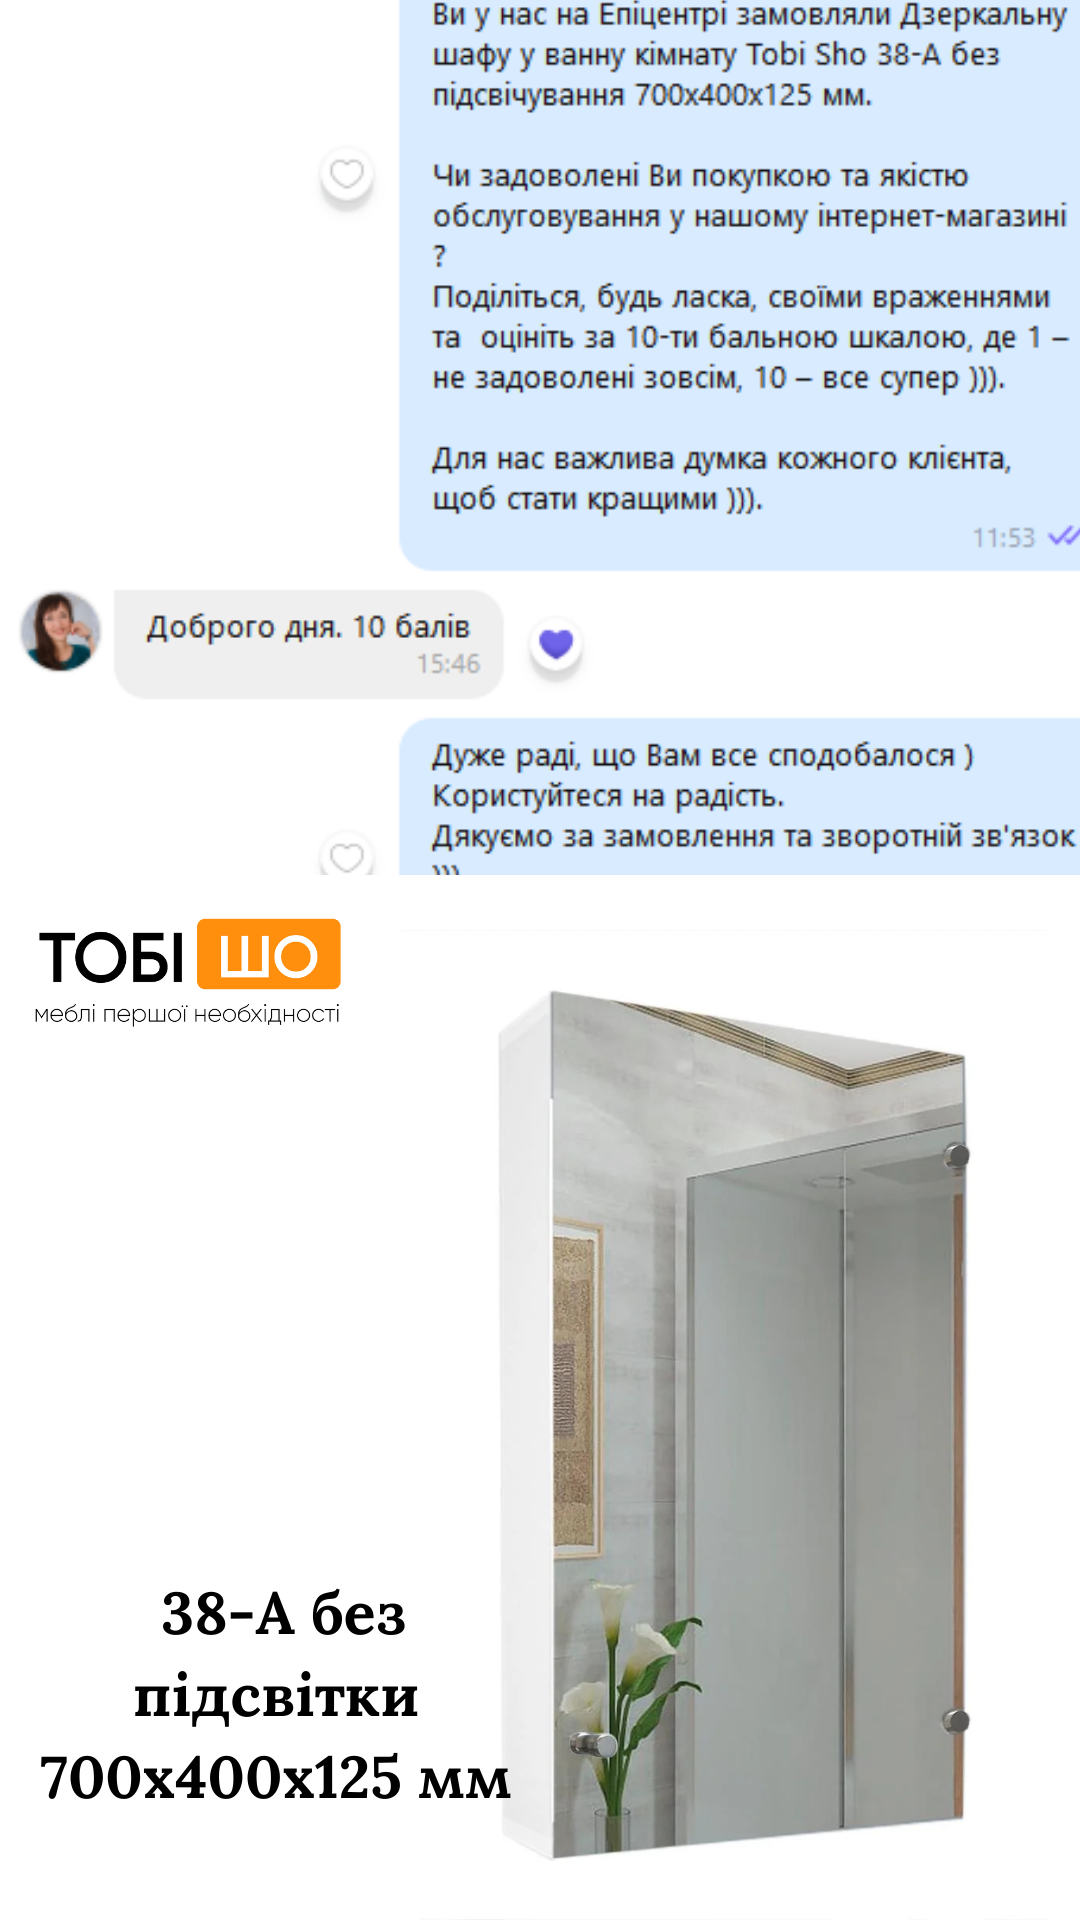Click the меблі першої необхідності tagline
1080x1920 pixels.
click(x=187, y=1014)
